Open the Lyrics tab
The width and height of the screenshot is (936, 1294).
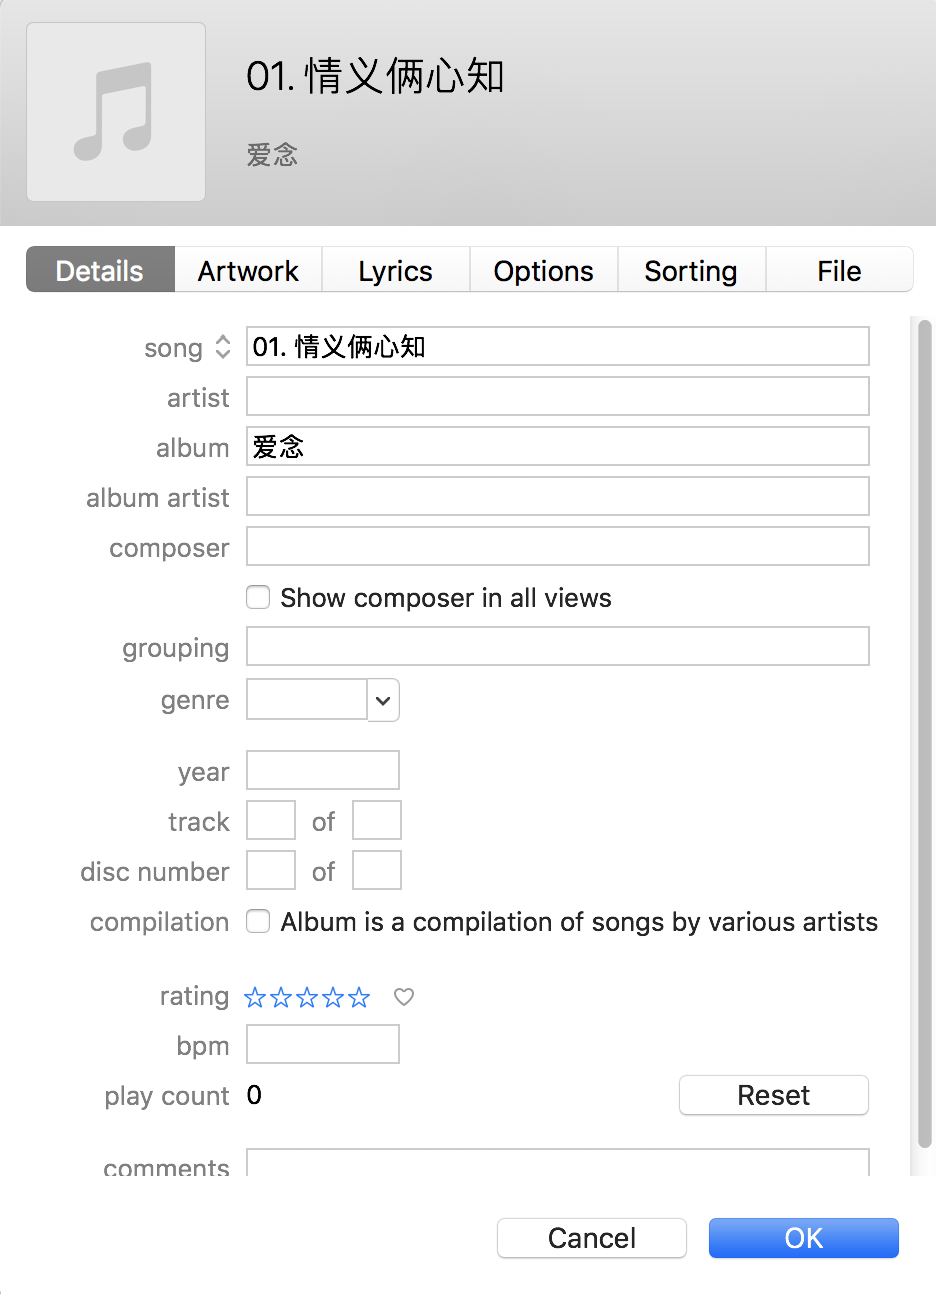[x=395, y=271]
